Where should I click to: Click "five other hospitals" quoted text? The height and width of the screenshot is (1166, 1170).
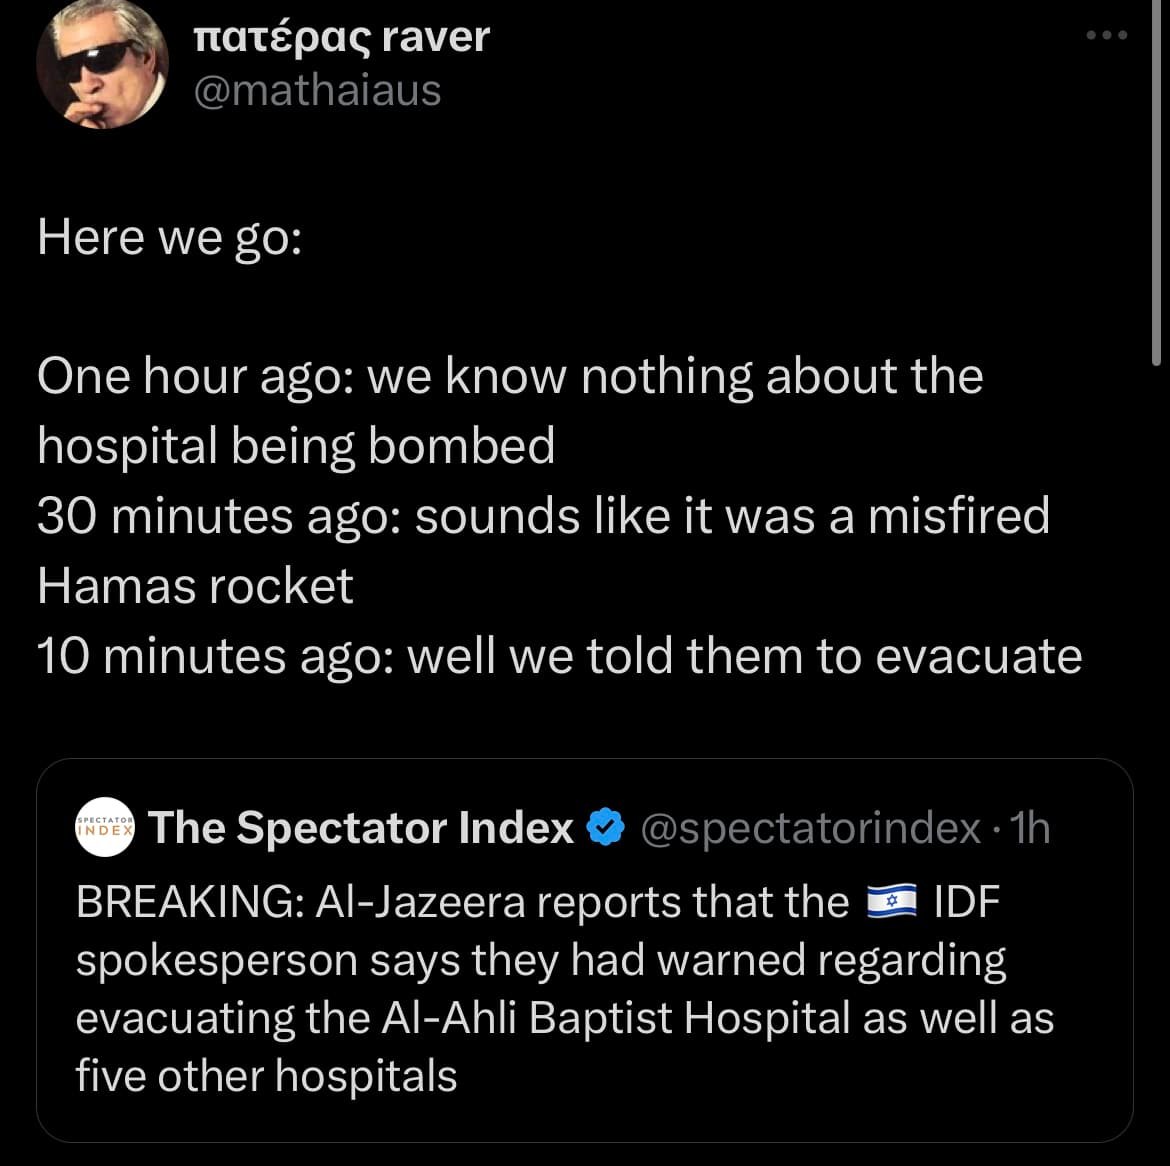point(266,1076)
